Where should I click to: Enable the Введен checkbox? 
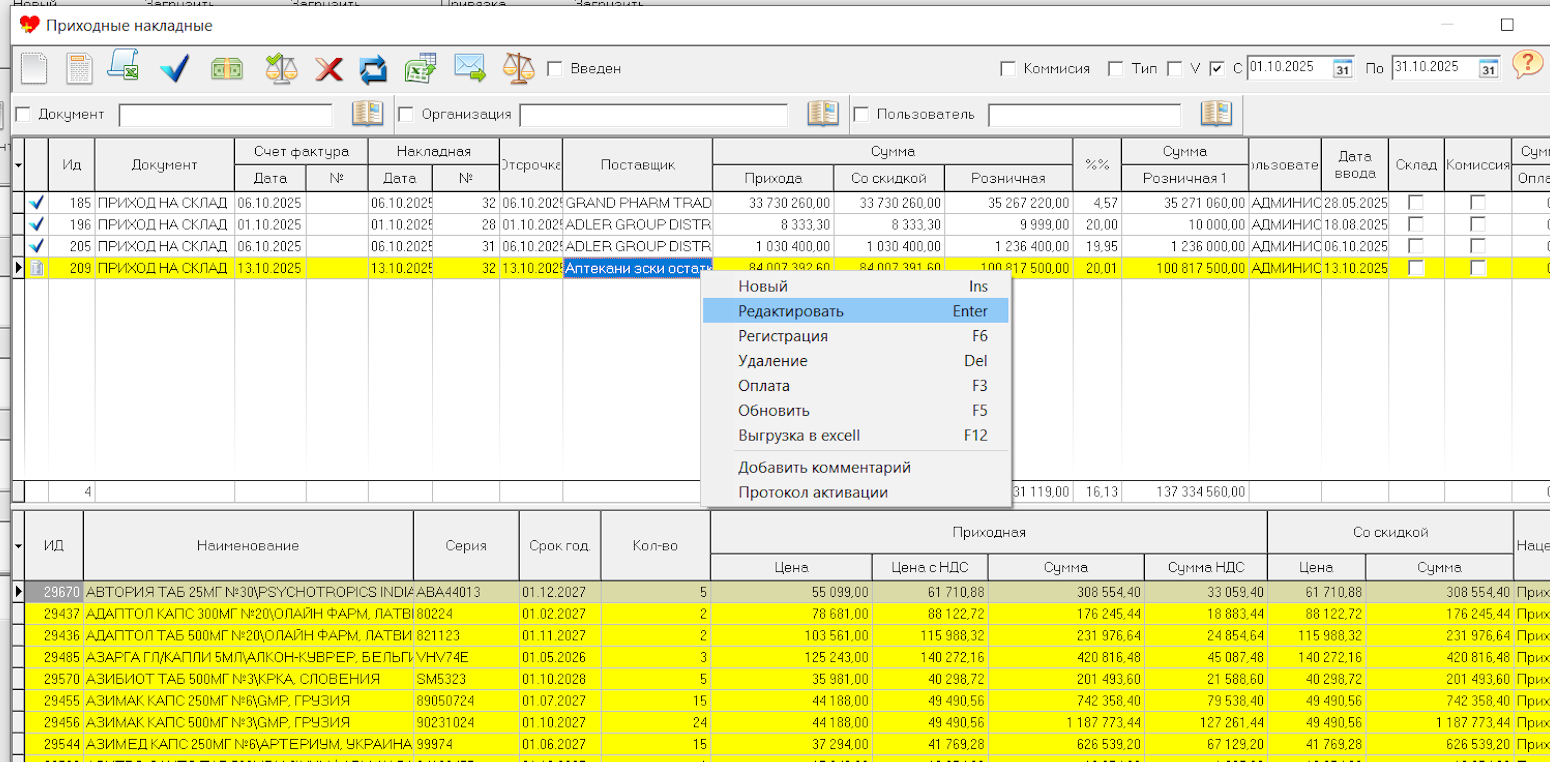point(555,69)
